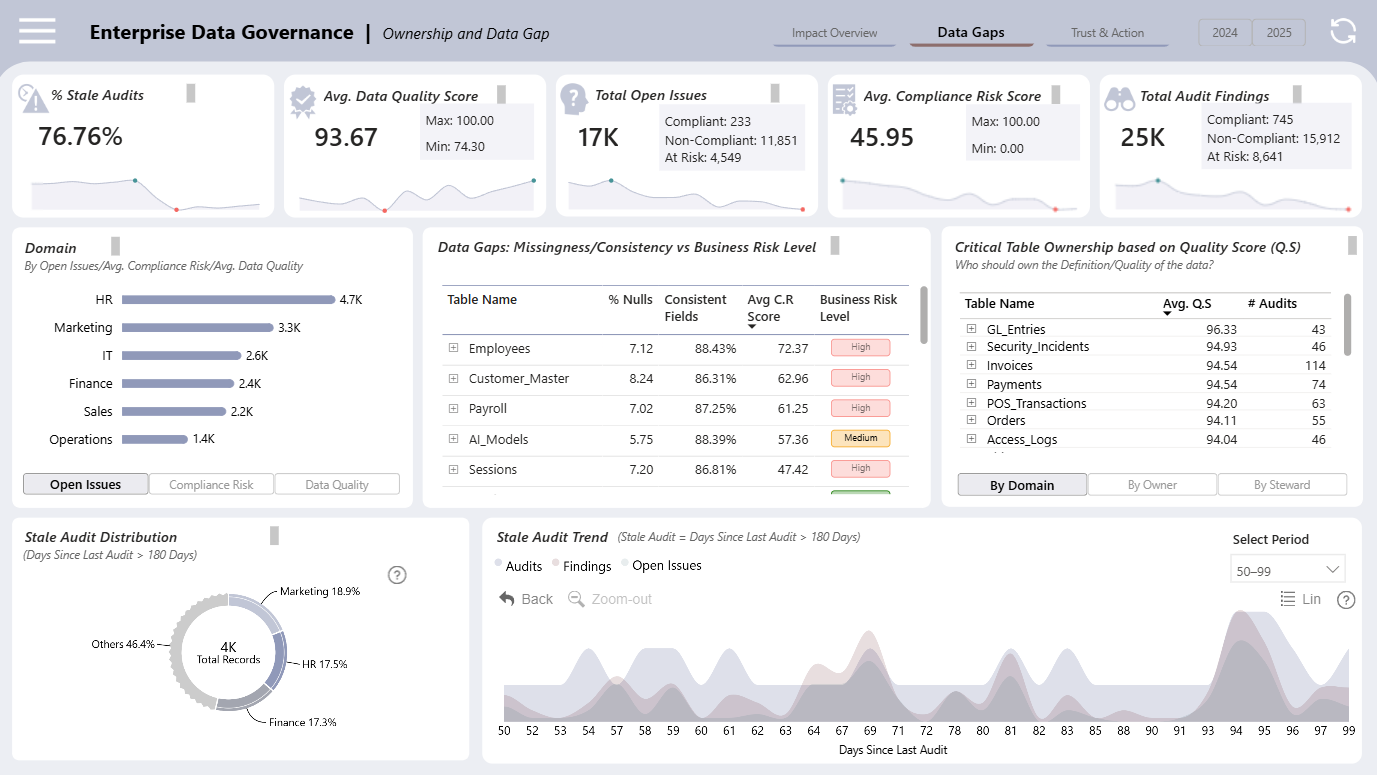Click the refresh icon in header
The height and width of the screenshot is (775, 1377).
pos(1343,31)
